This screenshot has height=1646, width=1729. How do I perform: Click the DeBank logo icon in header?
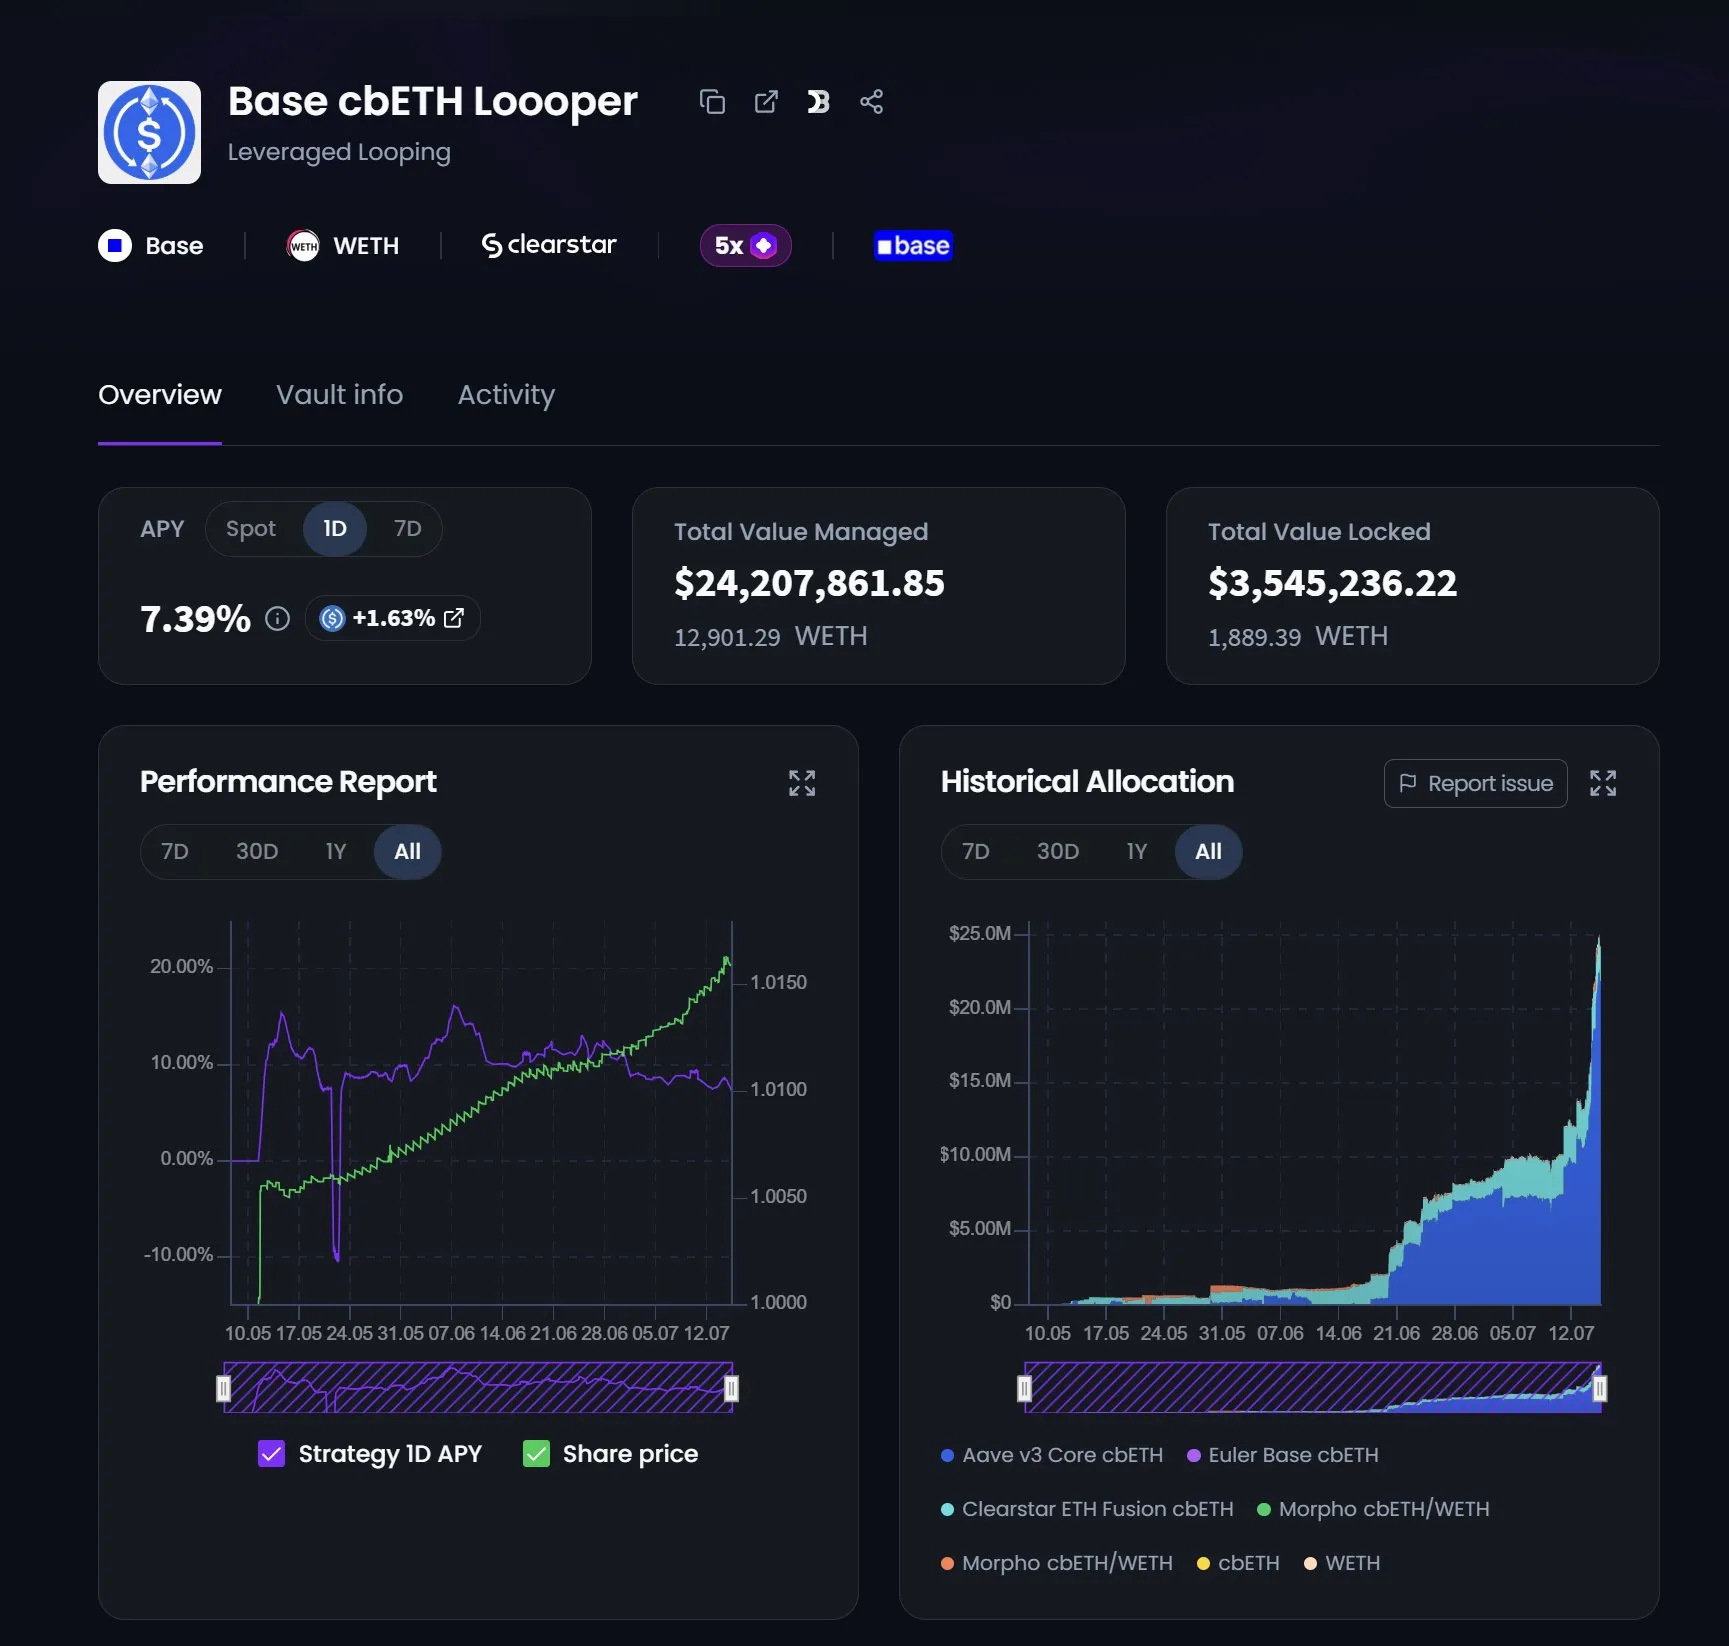(x=818, y=102)
